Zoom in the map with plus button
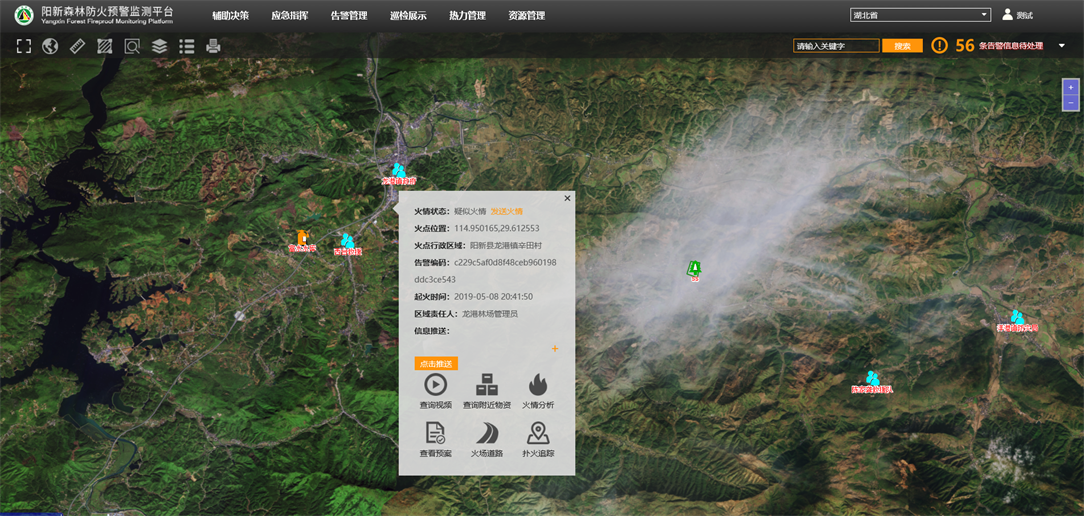The height and width of the screenshot is (516, 1084). tap(1071, 88)
